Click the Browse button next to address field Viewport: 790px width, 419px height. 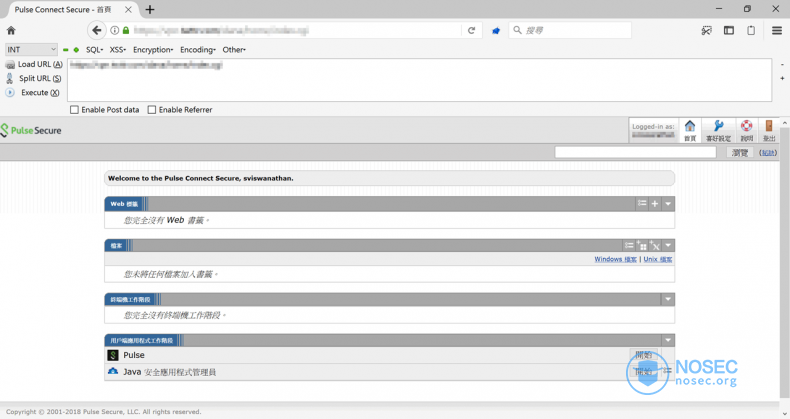pos(740,153)
